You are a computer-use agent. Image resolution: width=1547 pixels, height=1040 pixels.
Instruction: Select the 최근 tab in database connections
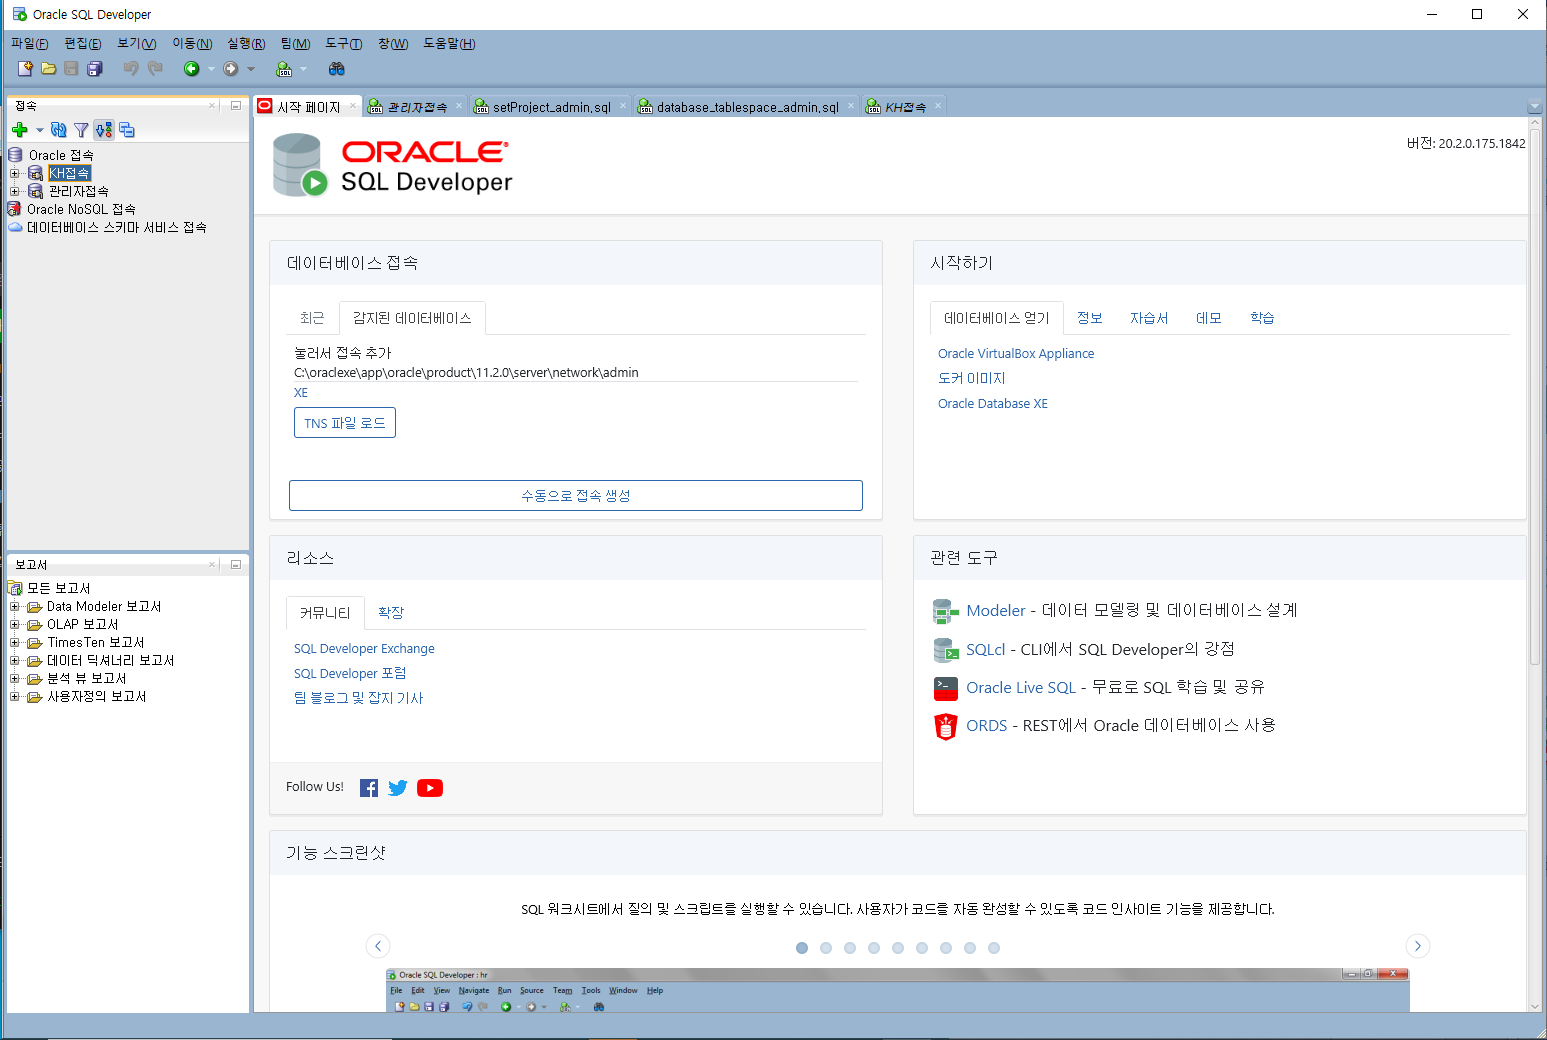click(312, 318)
